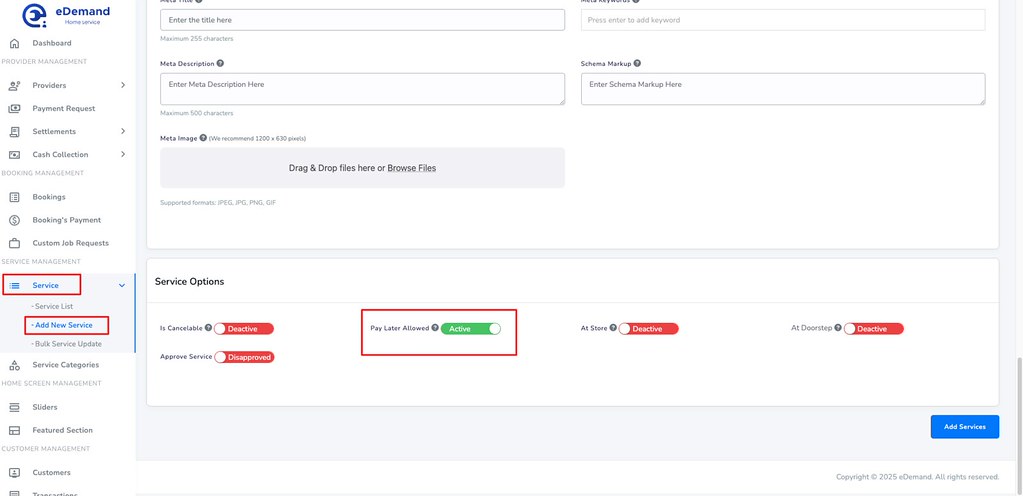The width and height of the screenshot is (1023, 496).
Task: Click the Providers people icon
Action: pyautogui.click(x=14, y=85)
